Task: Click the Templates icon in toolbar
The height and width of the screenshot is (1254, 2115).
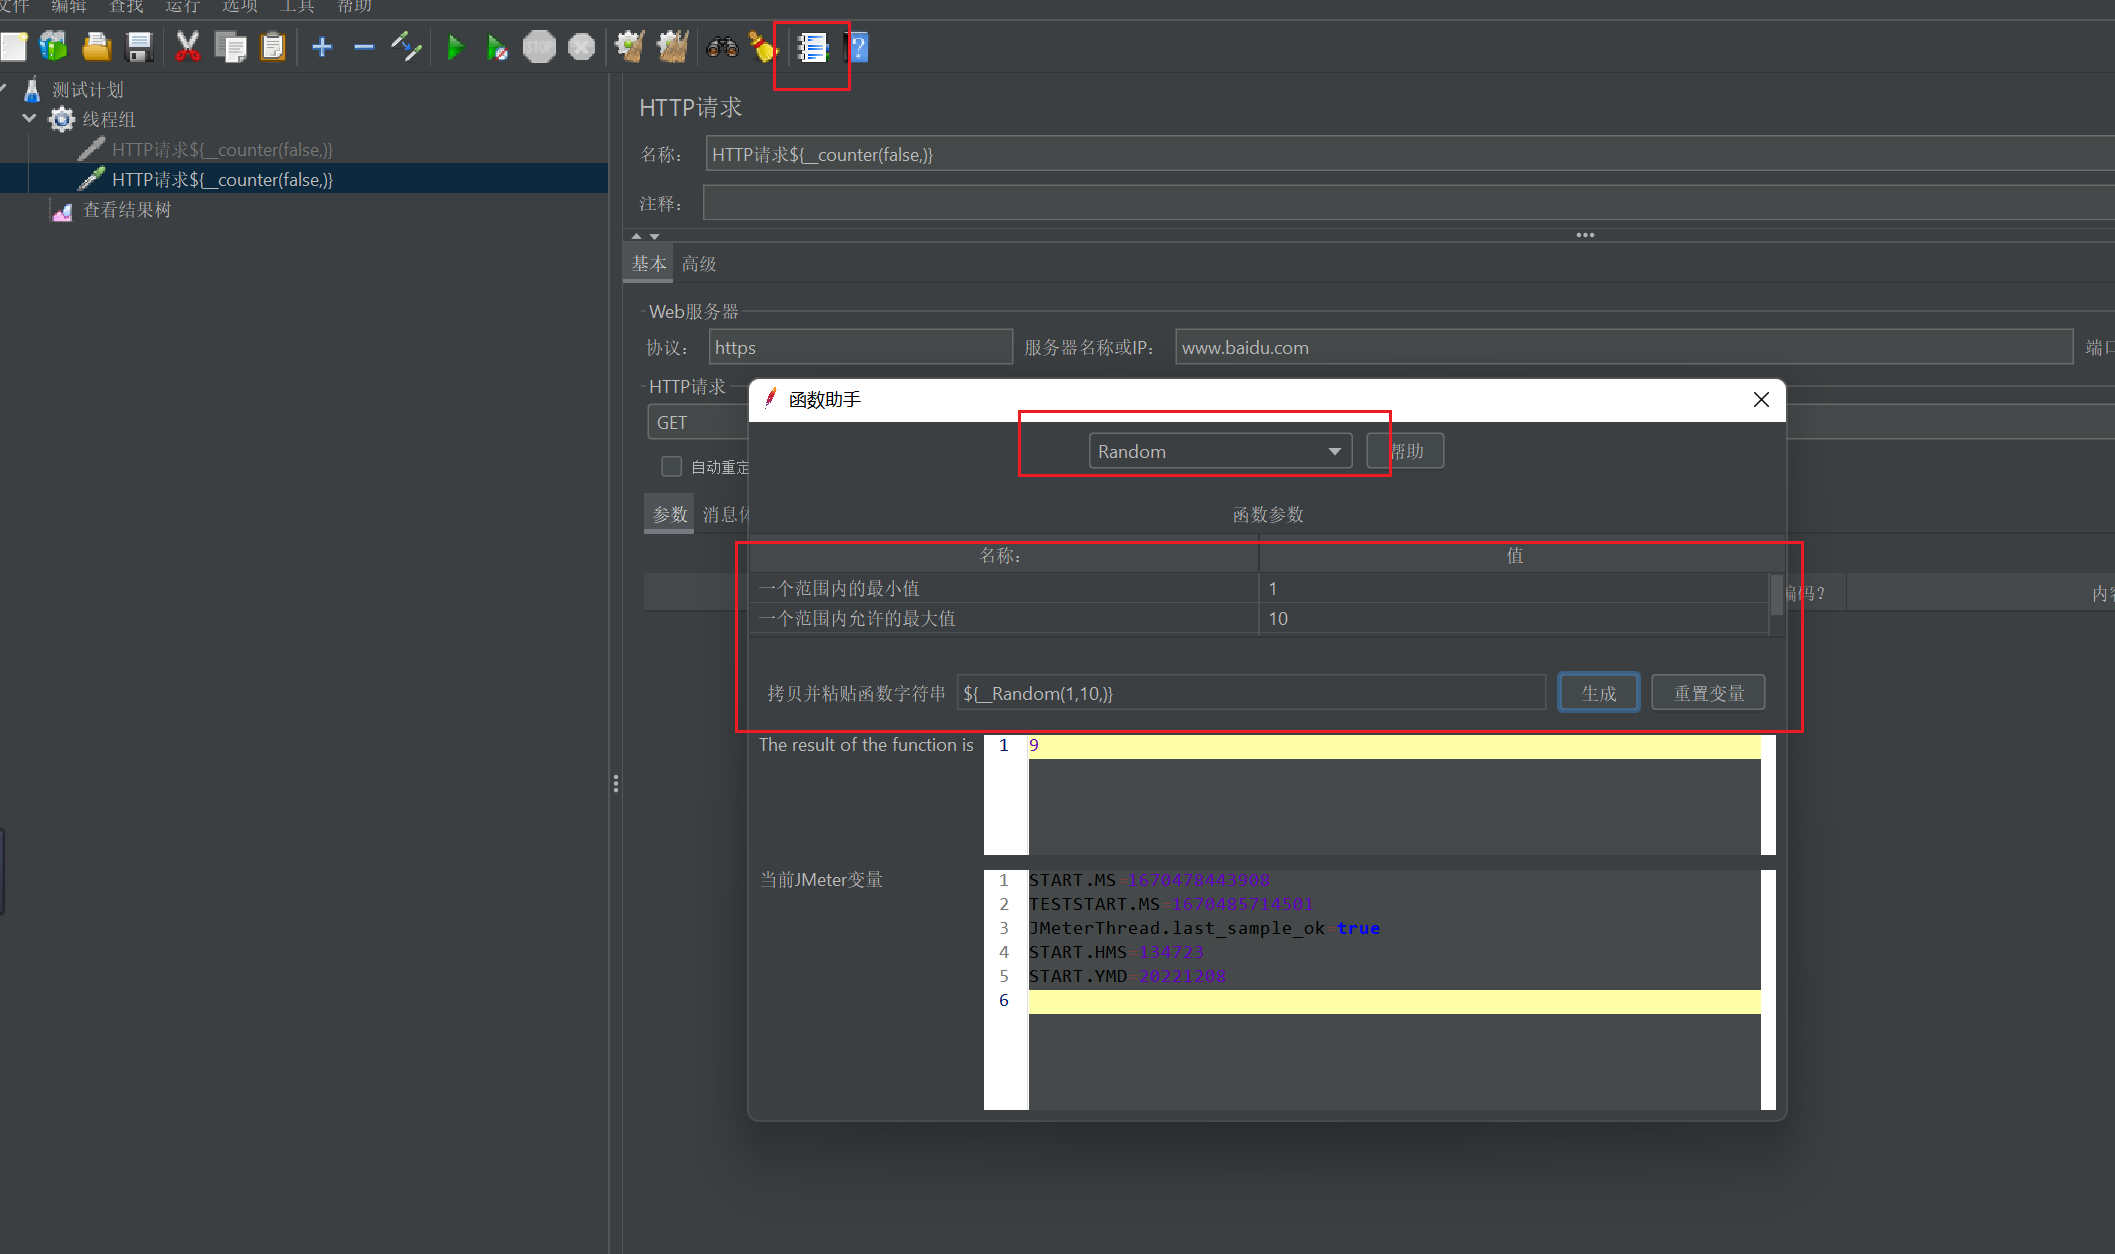Action: [x=54, y=47]
